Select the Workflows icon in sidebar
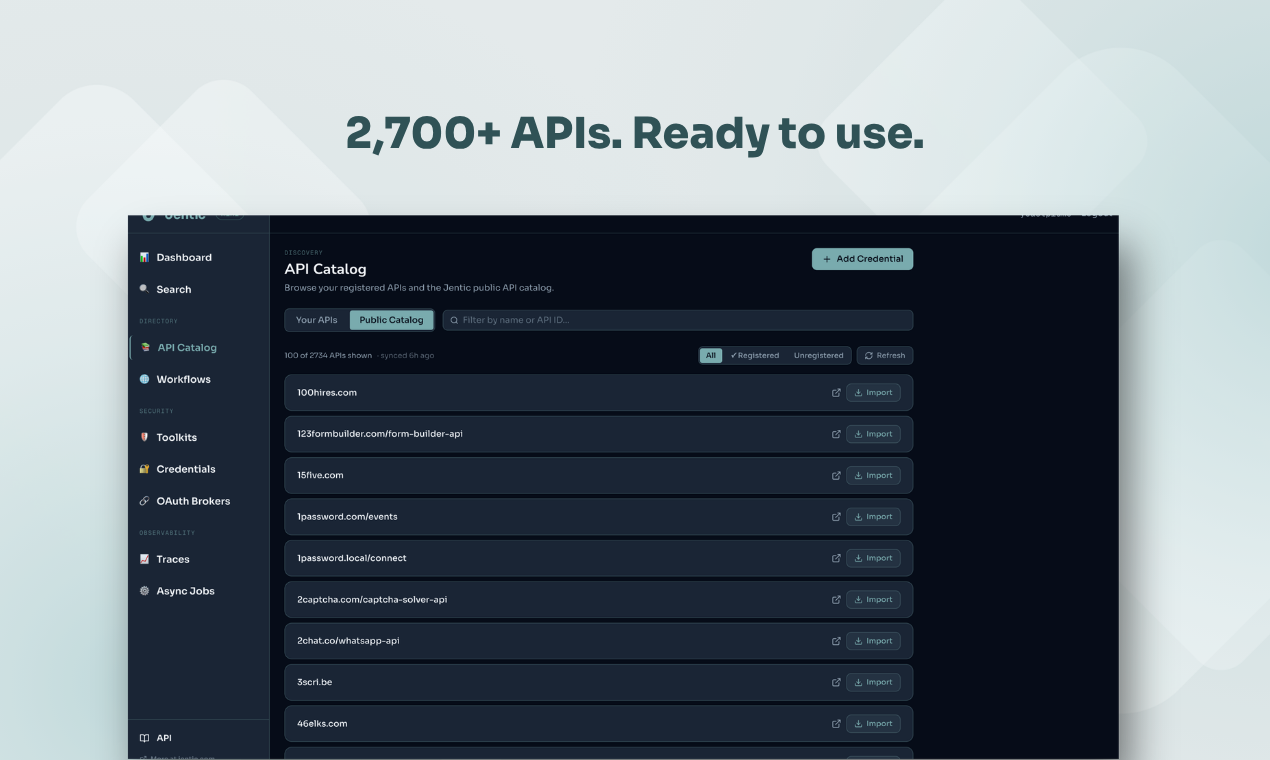Viewport: 1270px width, 760px height. [x=144, y=379]
